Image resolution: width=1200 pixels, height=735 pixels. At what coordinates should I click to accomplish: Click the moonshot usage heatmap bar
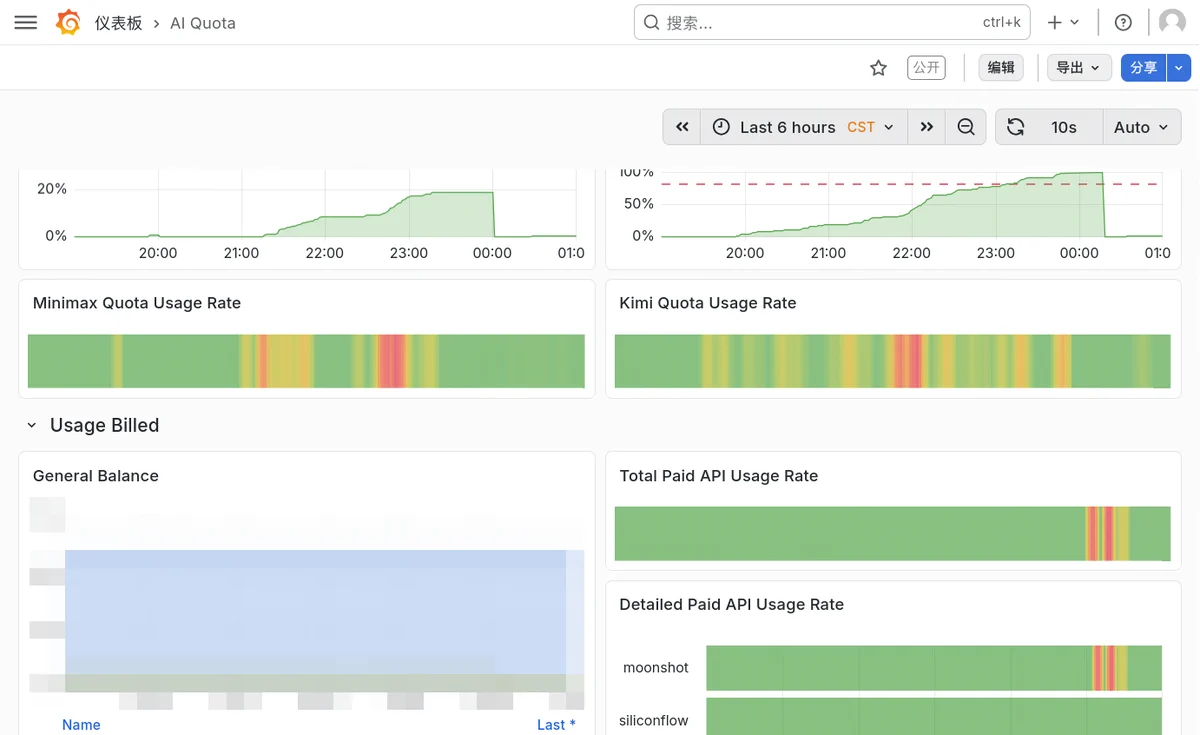[934, 668]
